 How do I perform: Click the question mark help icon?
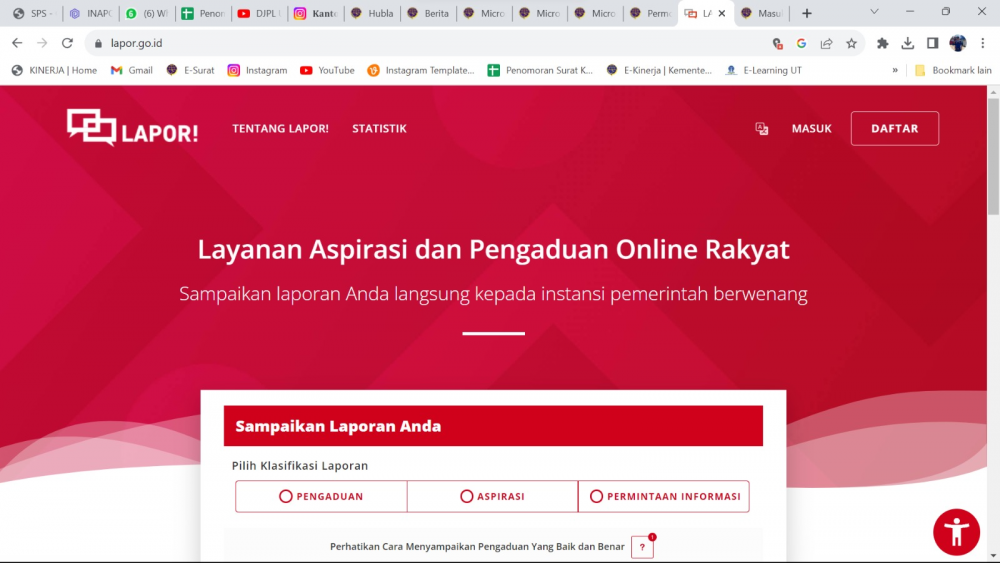[642, 547]
